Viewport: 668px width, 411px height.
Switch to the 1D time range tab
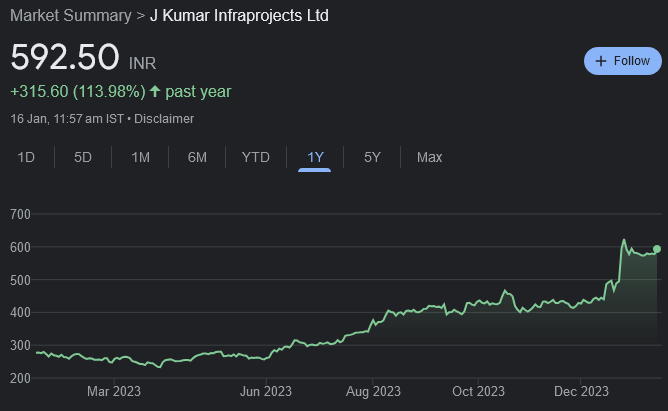26,157
